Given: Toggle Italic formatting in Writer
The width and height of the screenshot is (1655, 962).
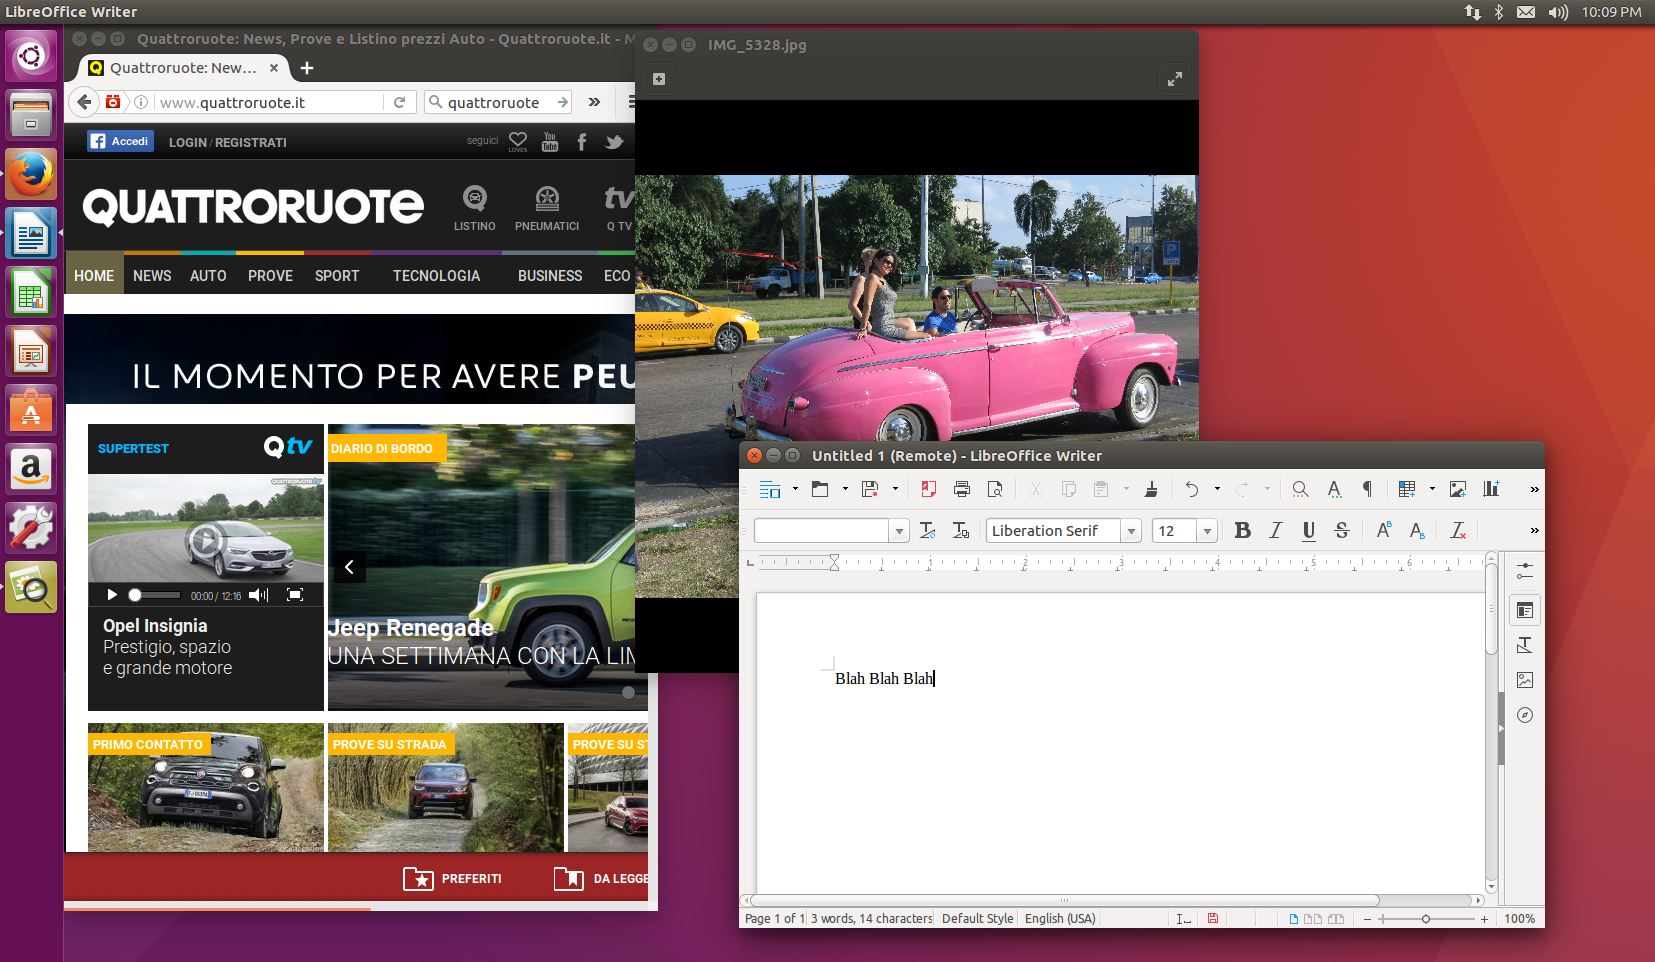Looking at the screenshot, I should (1276, 531).
